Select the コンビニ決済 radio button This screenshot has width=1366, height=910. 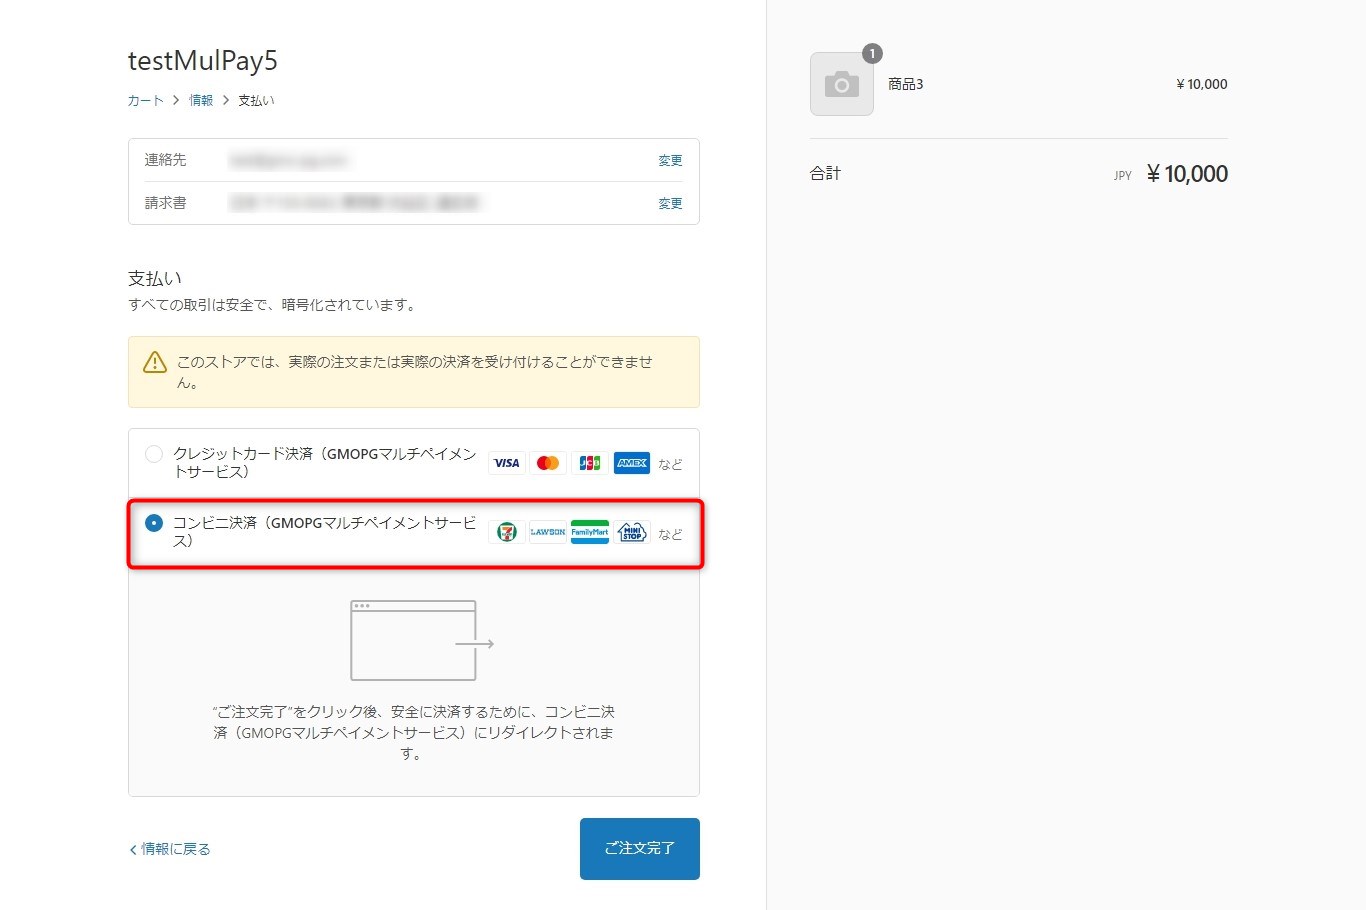tap(154, 523)
